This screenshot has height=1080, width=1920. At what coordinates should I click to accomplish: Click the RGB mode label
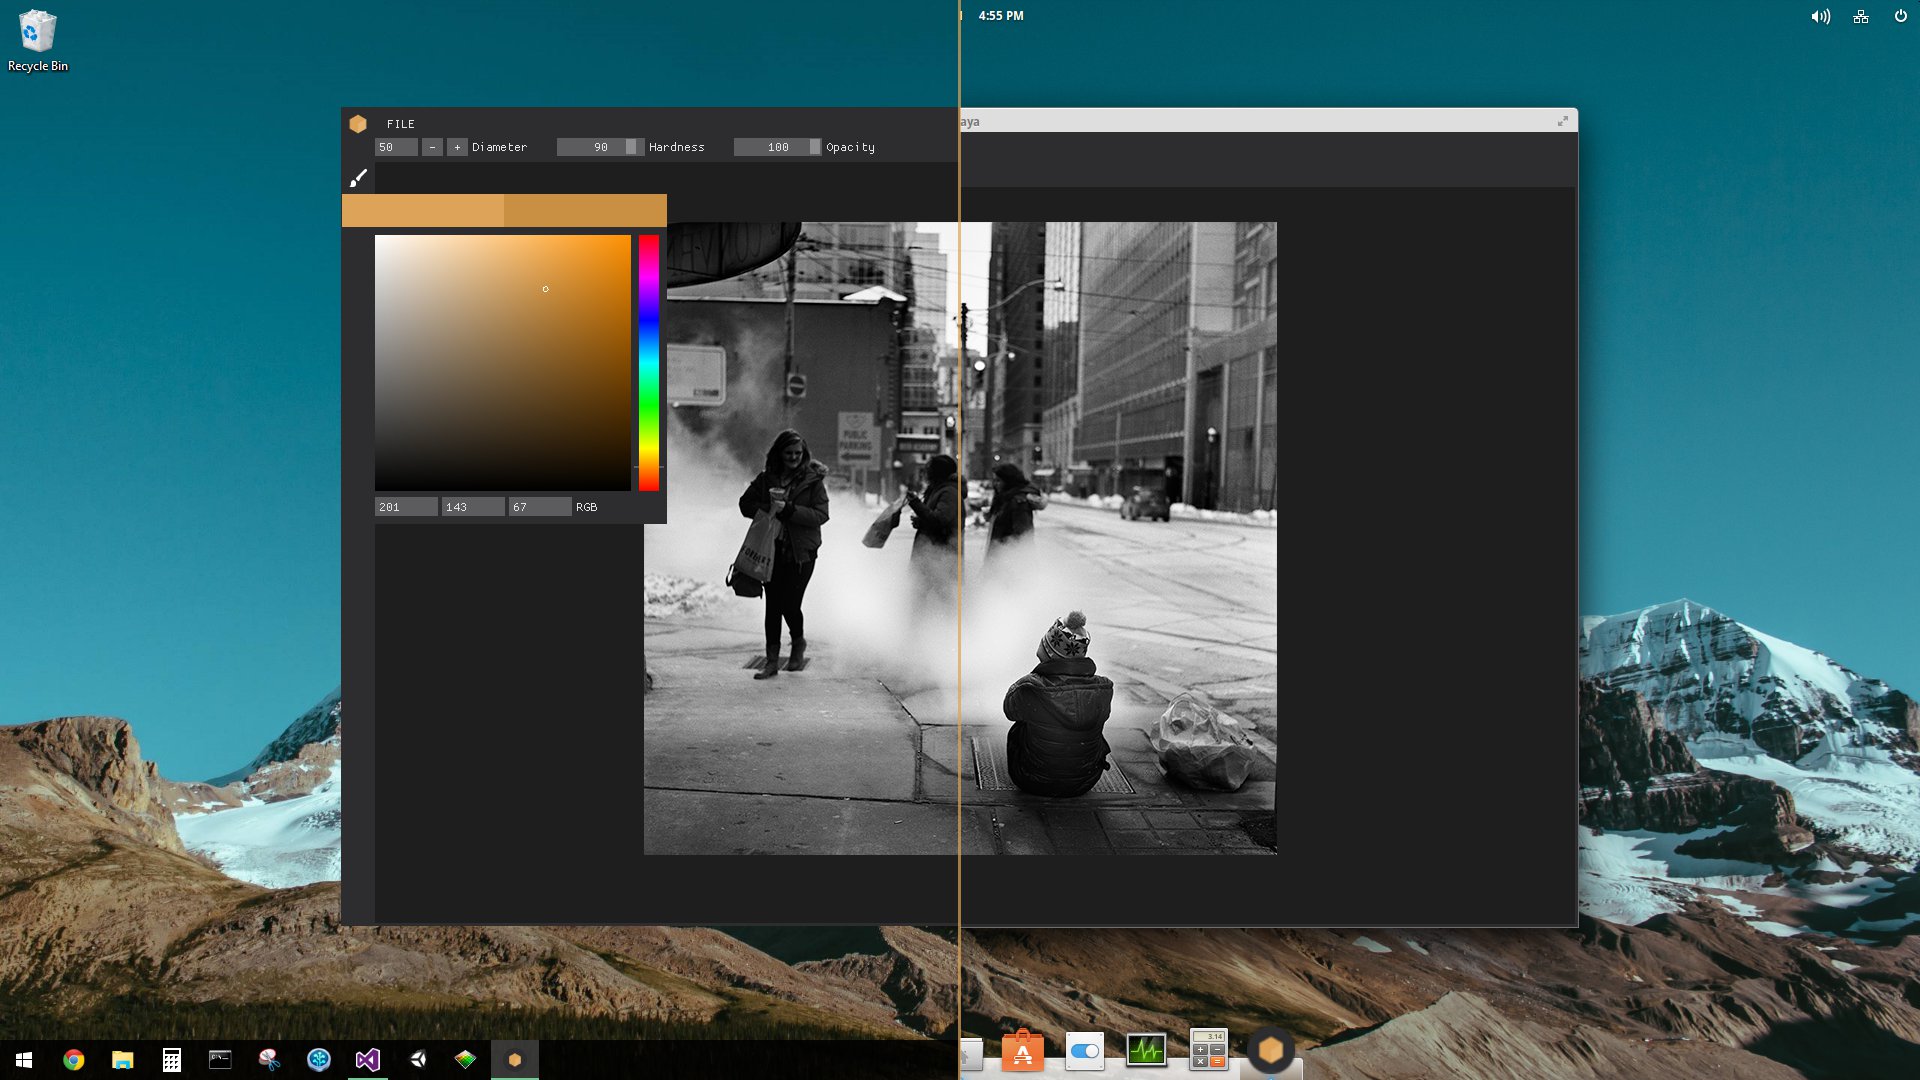(x=587, y=507)
